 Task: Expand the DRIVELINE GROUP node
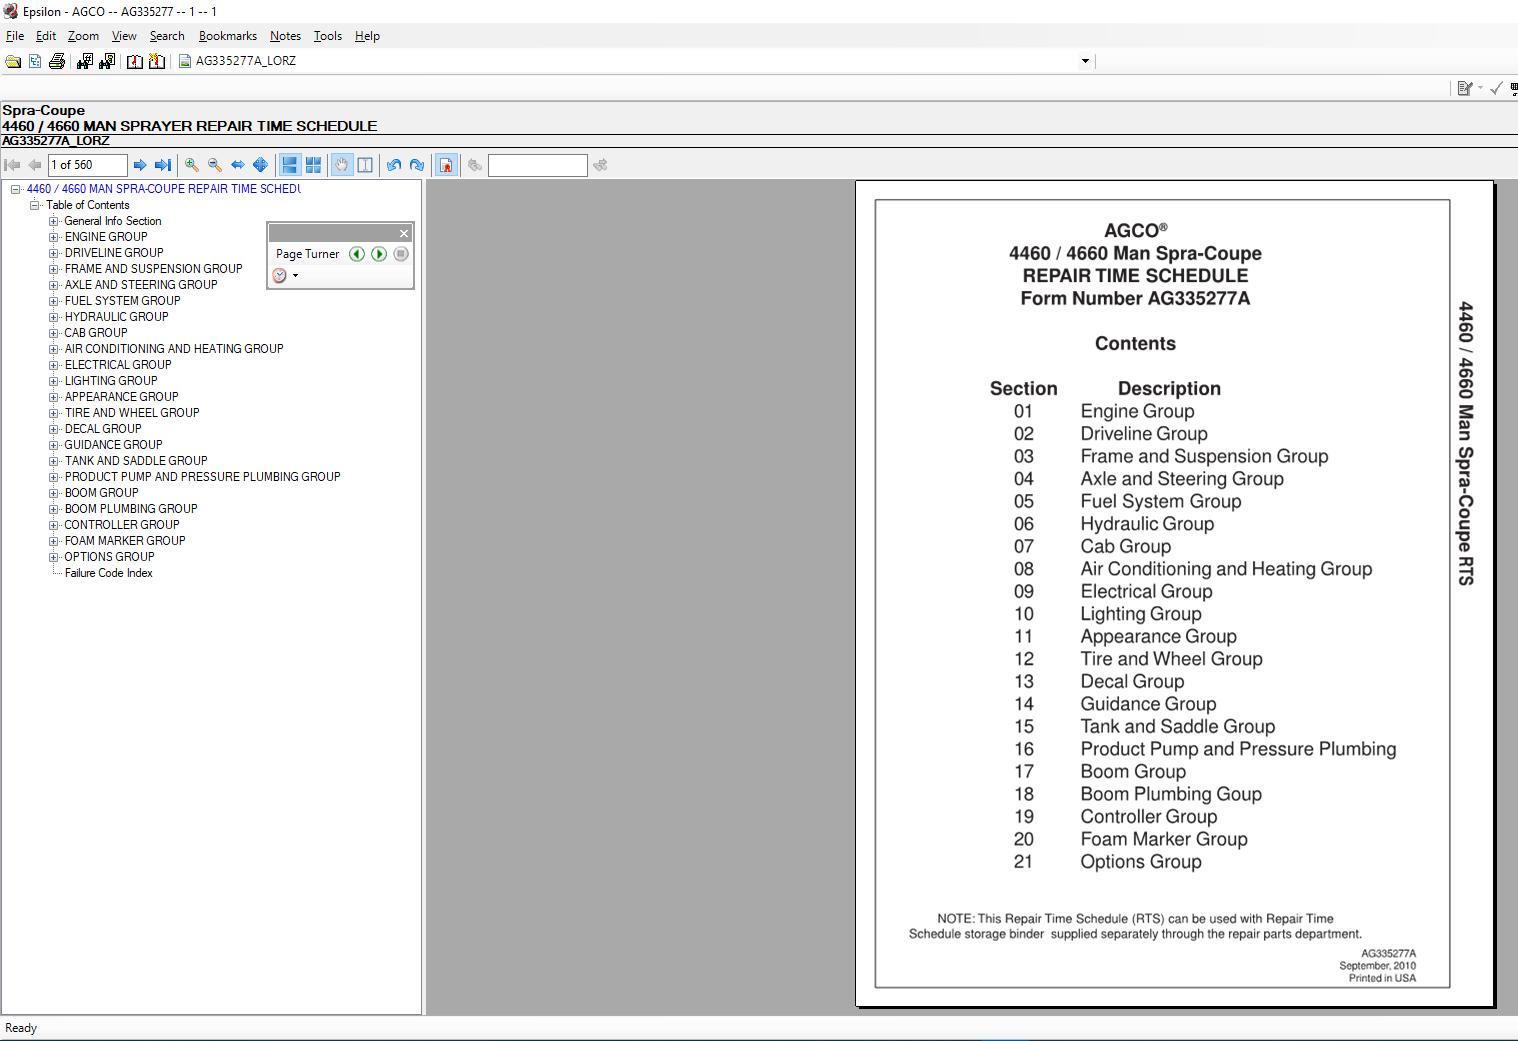tap(54, 253)
